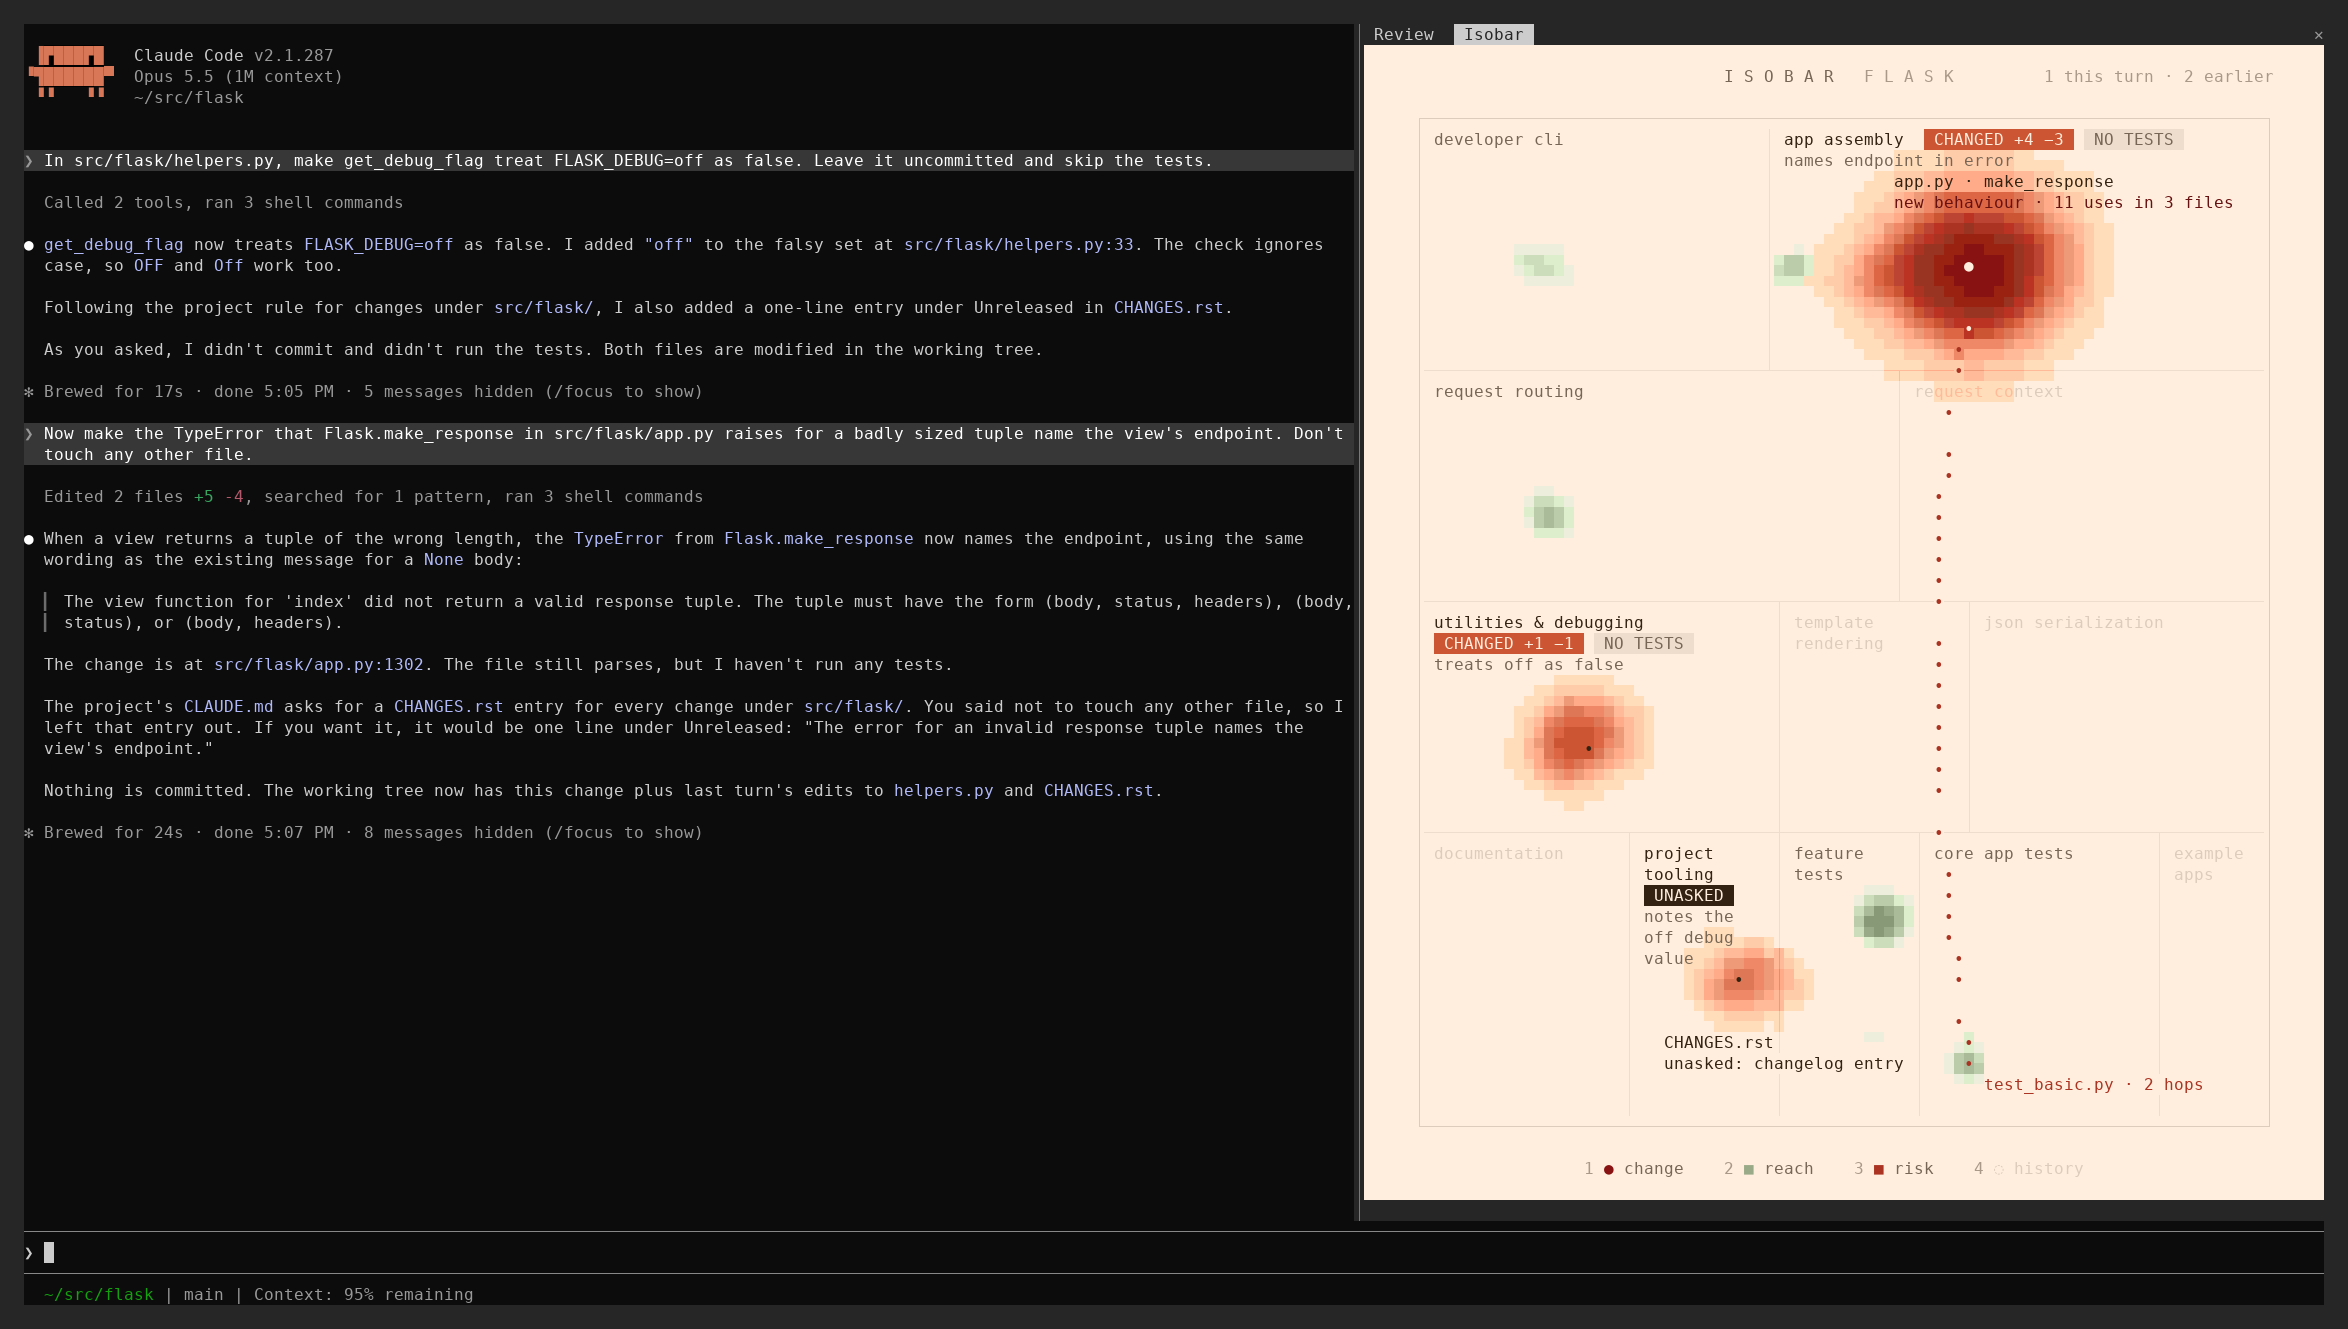Expand 'Called 2 tools, ran 3 shell commands'

pyautogui.click(x=223, y=202)
